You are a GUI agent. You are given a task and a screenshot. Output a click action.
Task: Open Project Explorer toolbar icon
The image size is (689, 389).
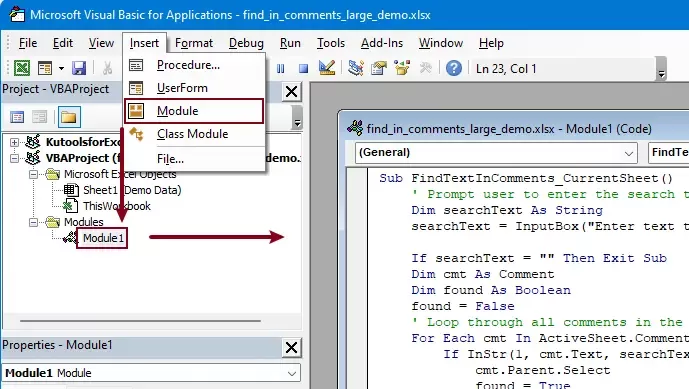click(x=355, y=68)
